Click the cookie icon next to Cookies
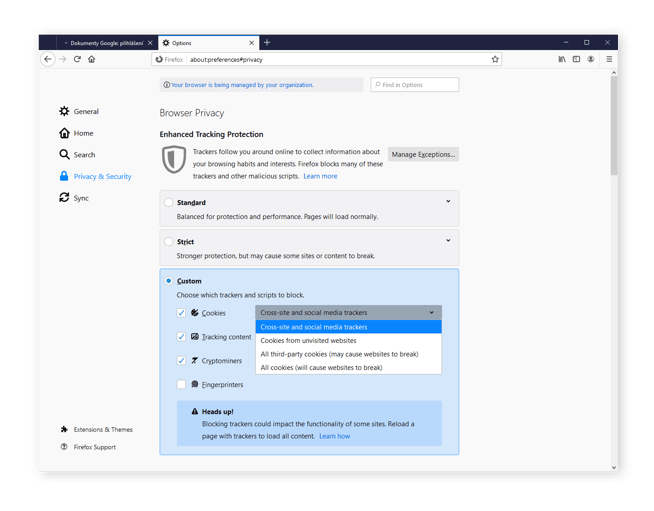Image resolution: width=654 pixels, height=511 pixels. tap(194, 312)
